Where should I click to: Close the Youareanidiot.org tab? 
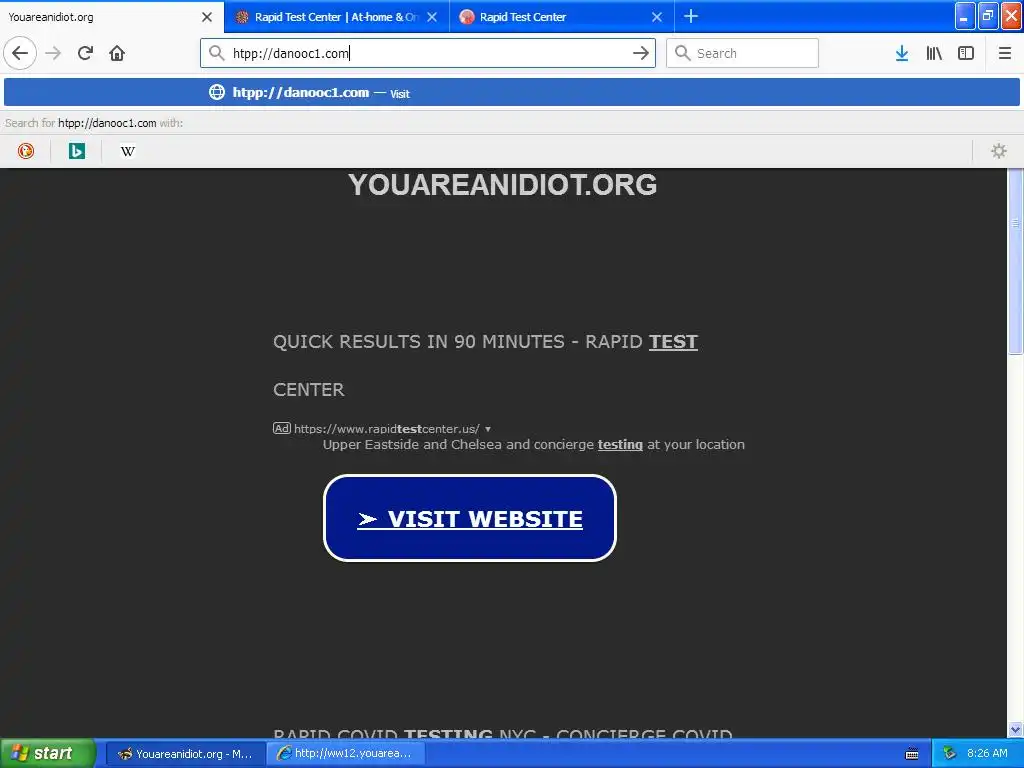click(207, 17)
